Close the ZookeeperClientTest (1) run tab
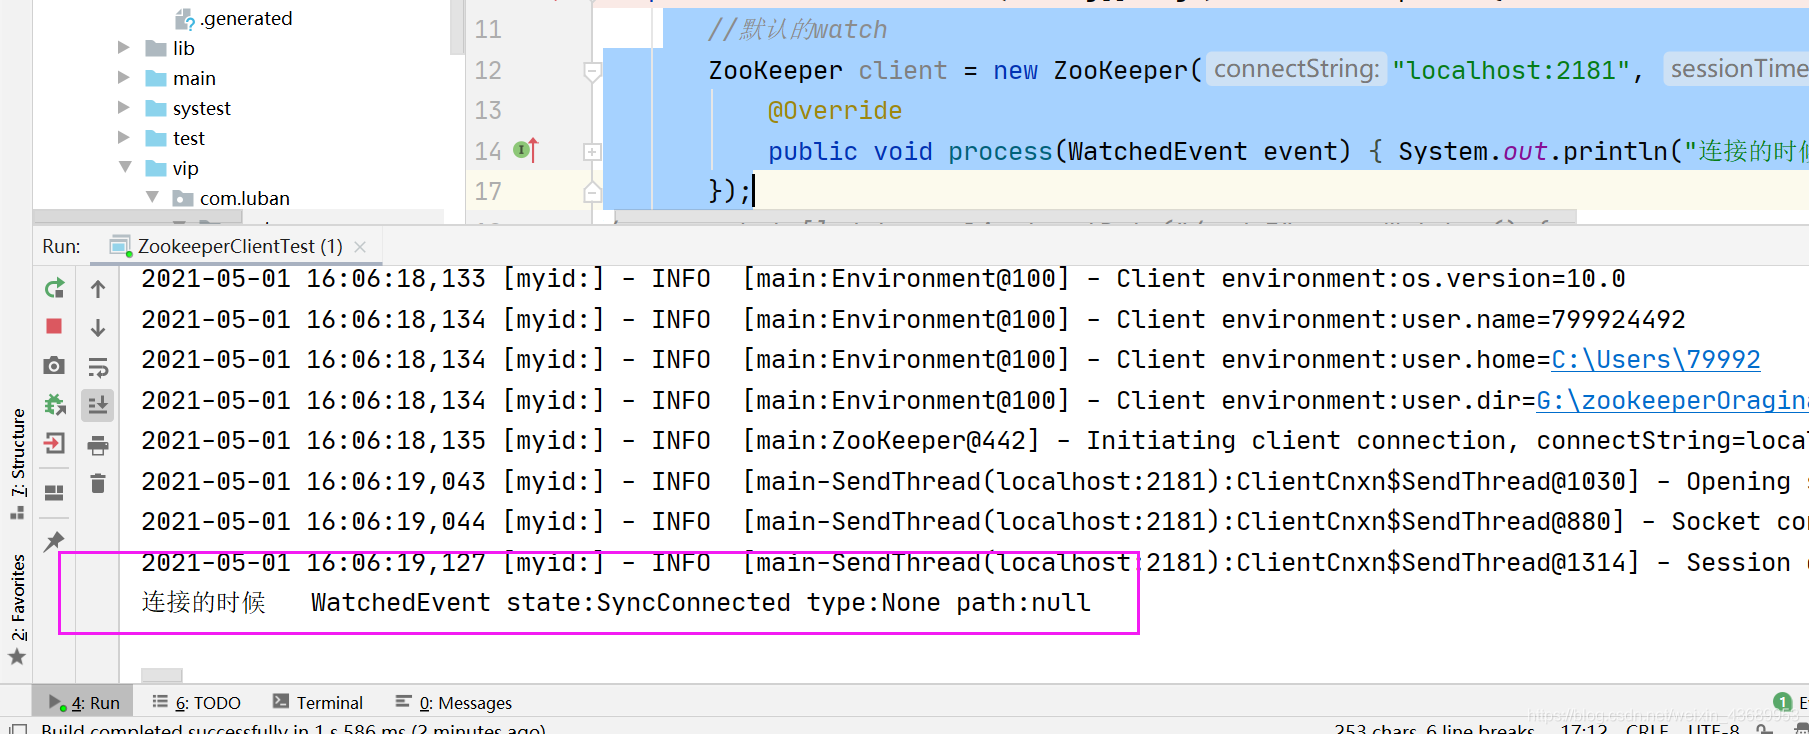This screenshot has height=734, width=1809. (x=360, y=246)
